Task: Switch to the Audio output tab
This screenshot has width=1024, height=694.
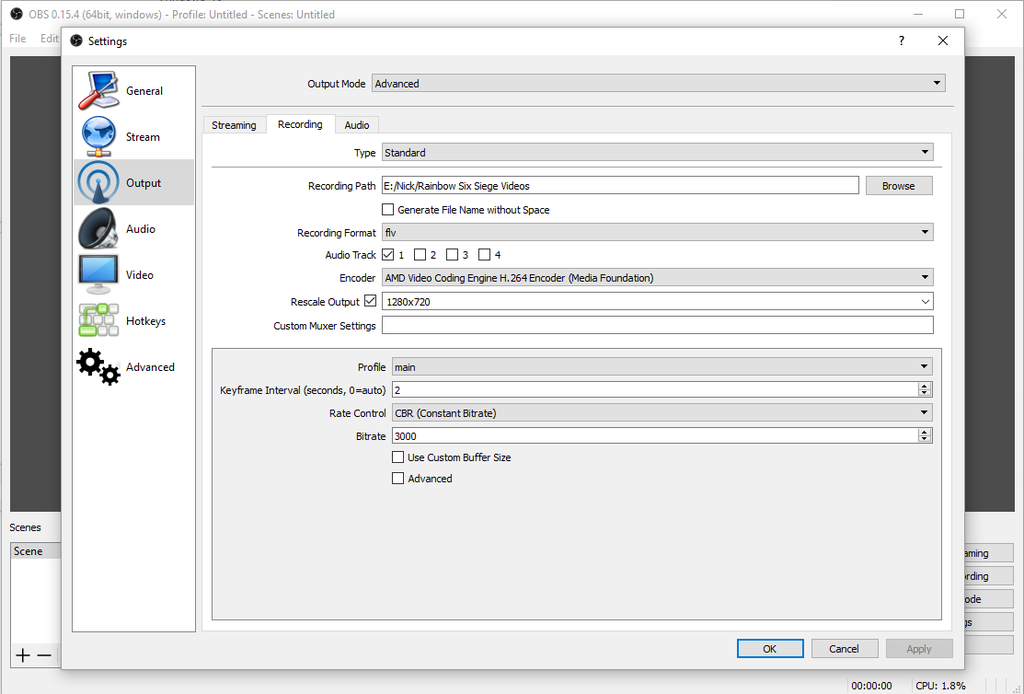Action: [357, 125]
